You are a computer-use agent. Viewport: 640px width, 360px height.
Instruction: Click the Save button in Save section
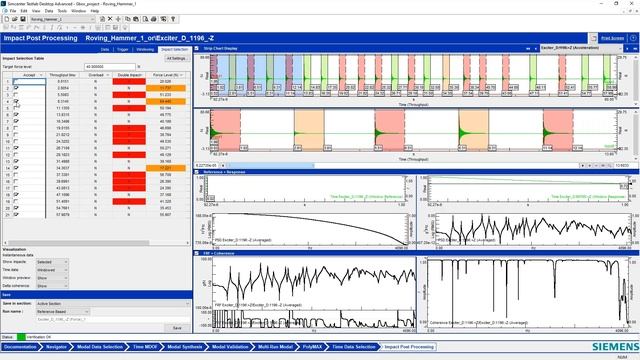coord(177,328)
